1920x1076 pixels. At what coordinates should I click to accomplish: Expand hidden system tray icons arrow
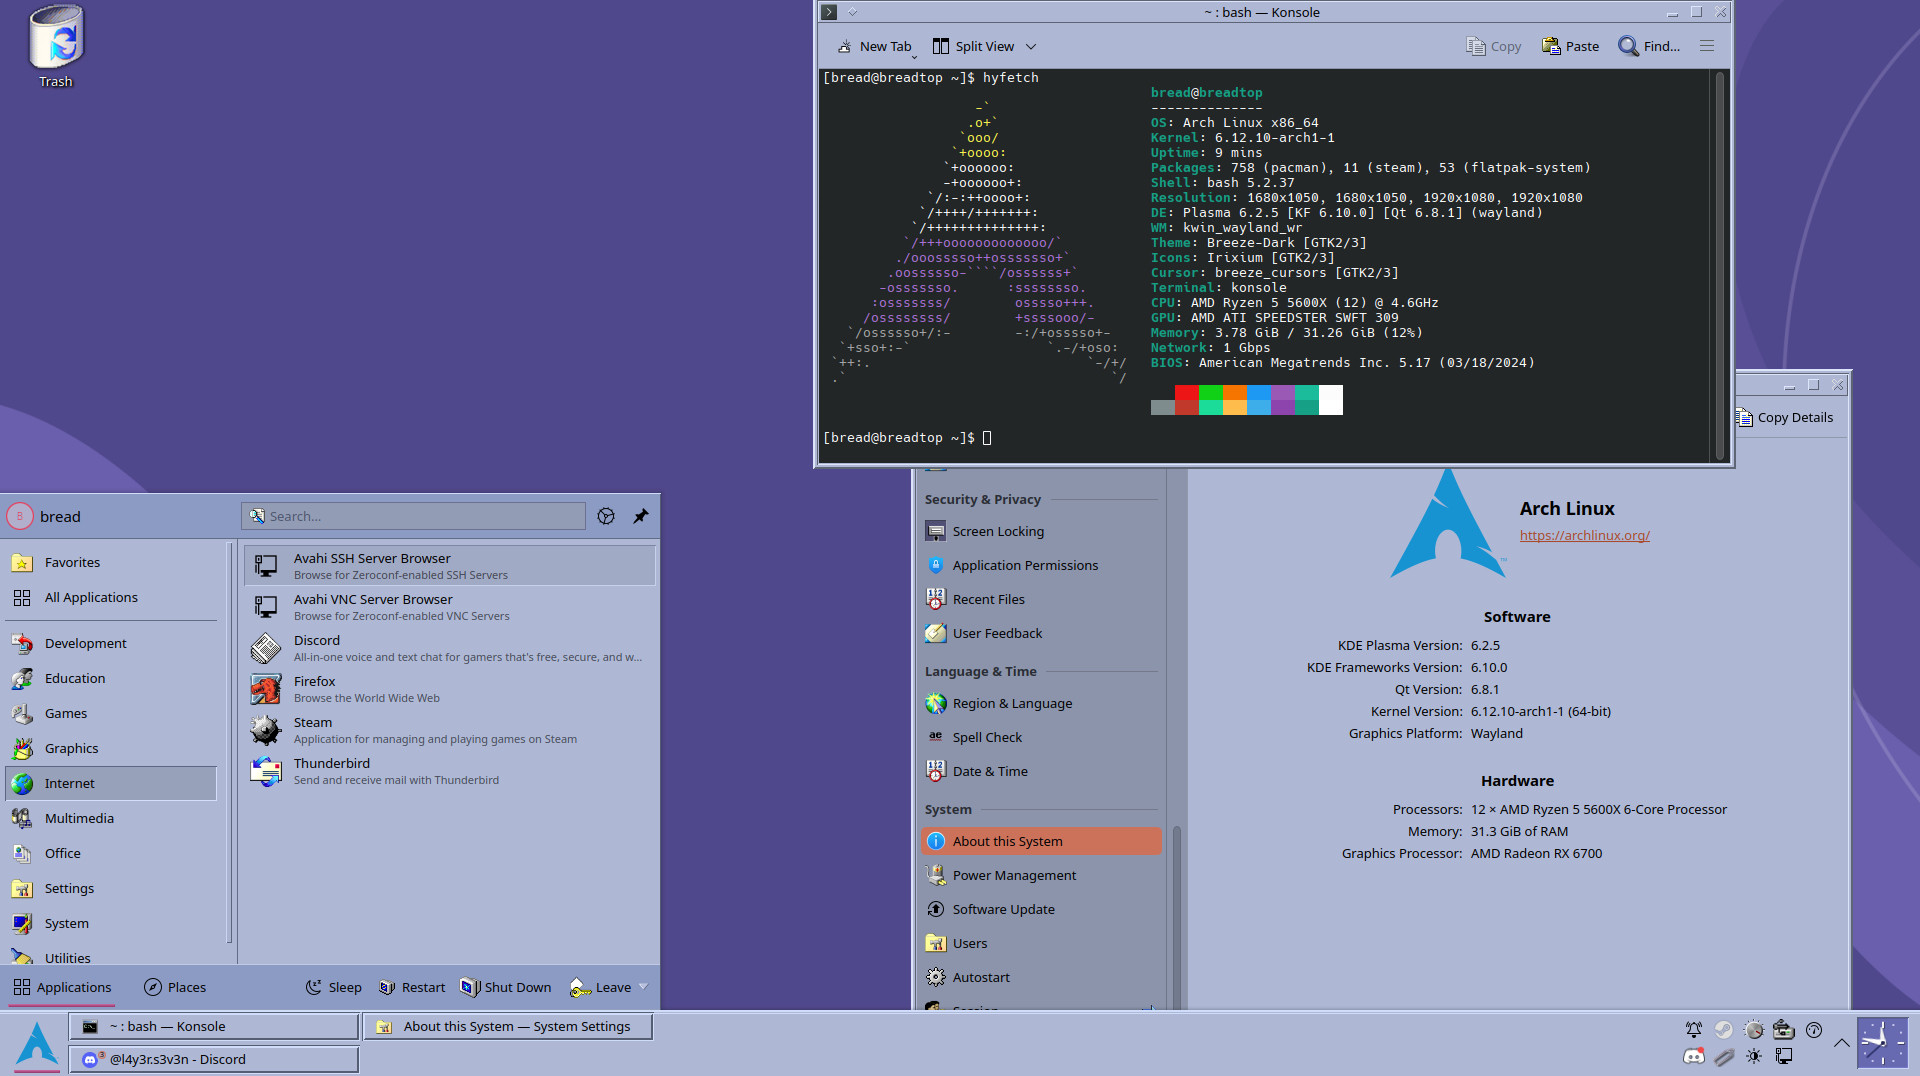click(x=1841, y=1043)
